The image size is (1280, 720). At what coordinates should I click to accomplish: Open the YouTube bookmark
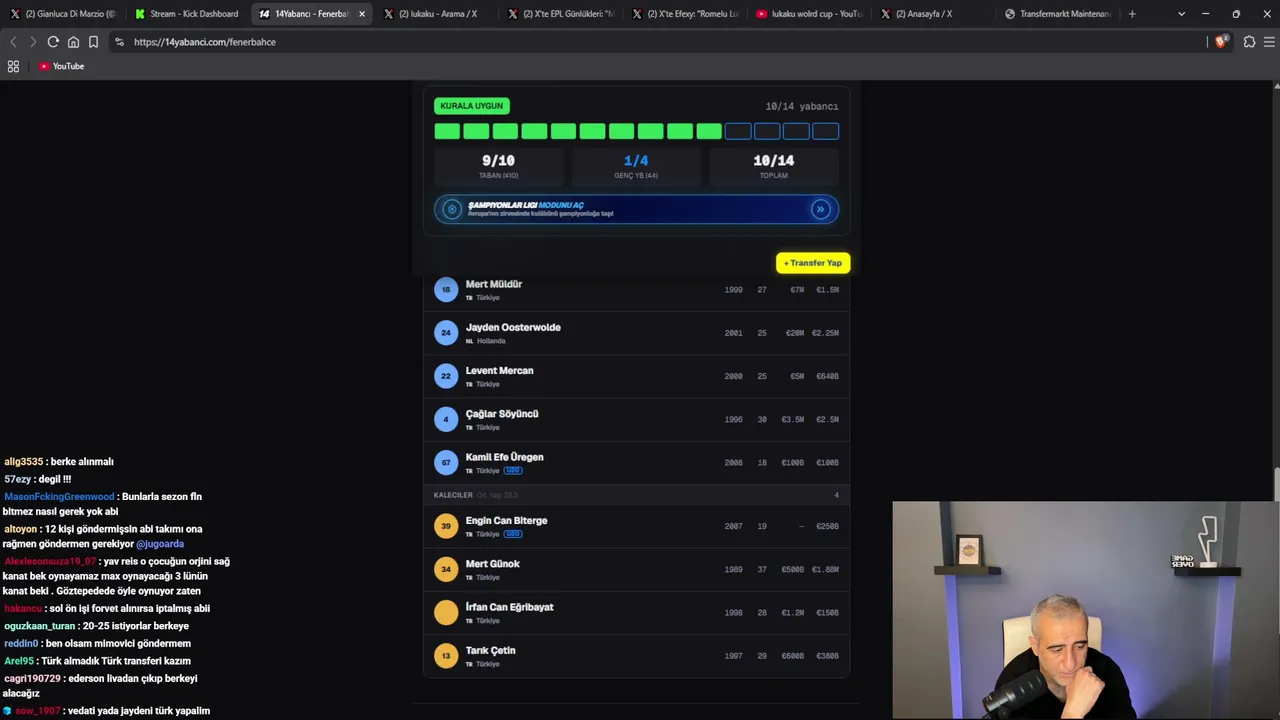(x=61, y=66)
